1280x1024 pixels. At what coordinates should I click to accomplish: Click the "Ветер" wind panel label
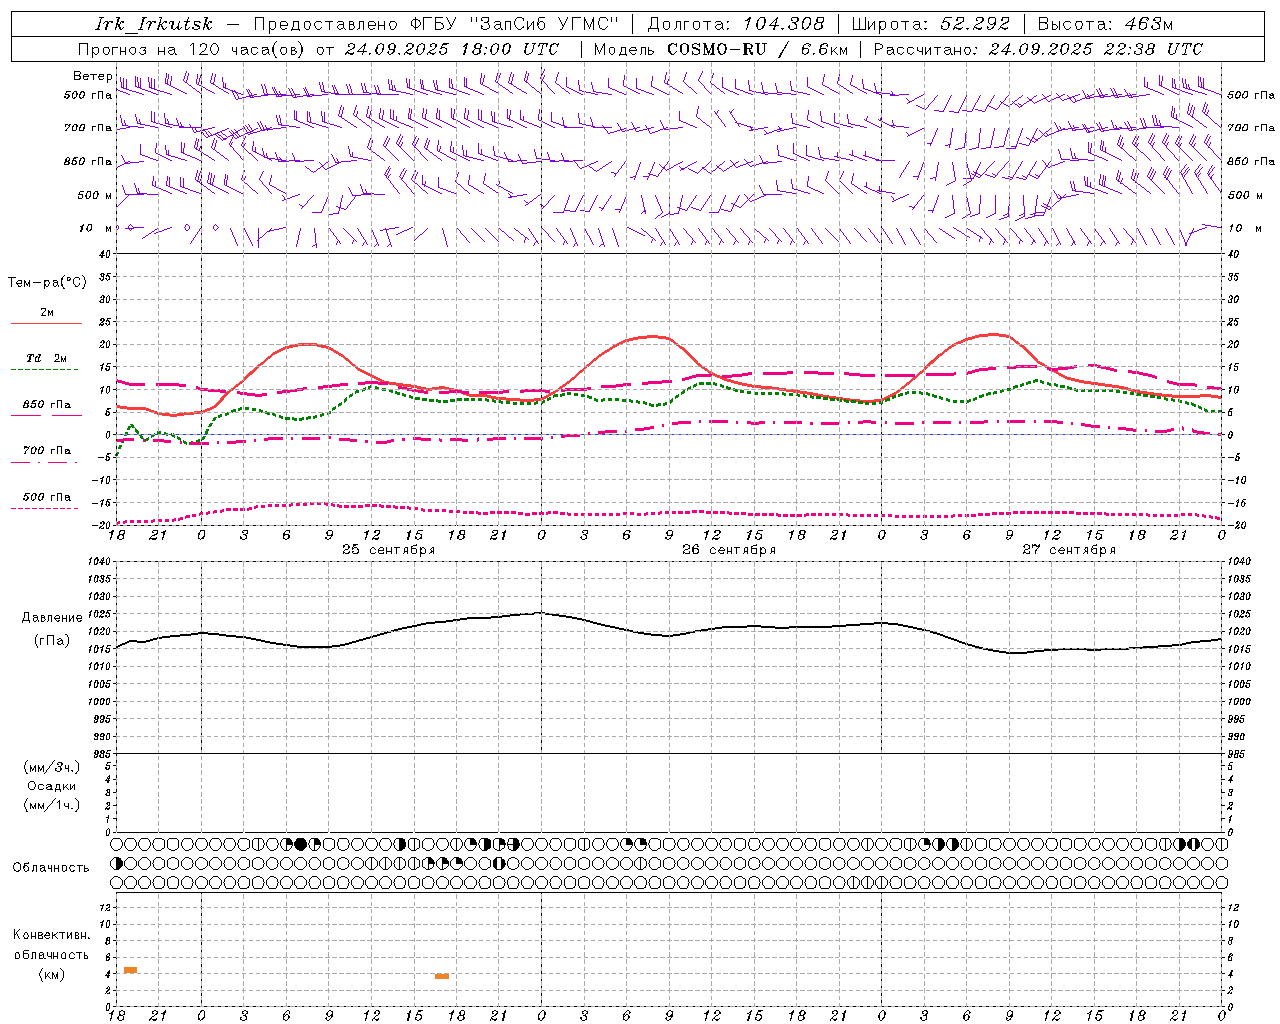[92, 76]
